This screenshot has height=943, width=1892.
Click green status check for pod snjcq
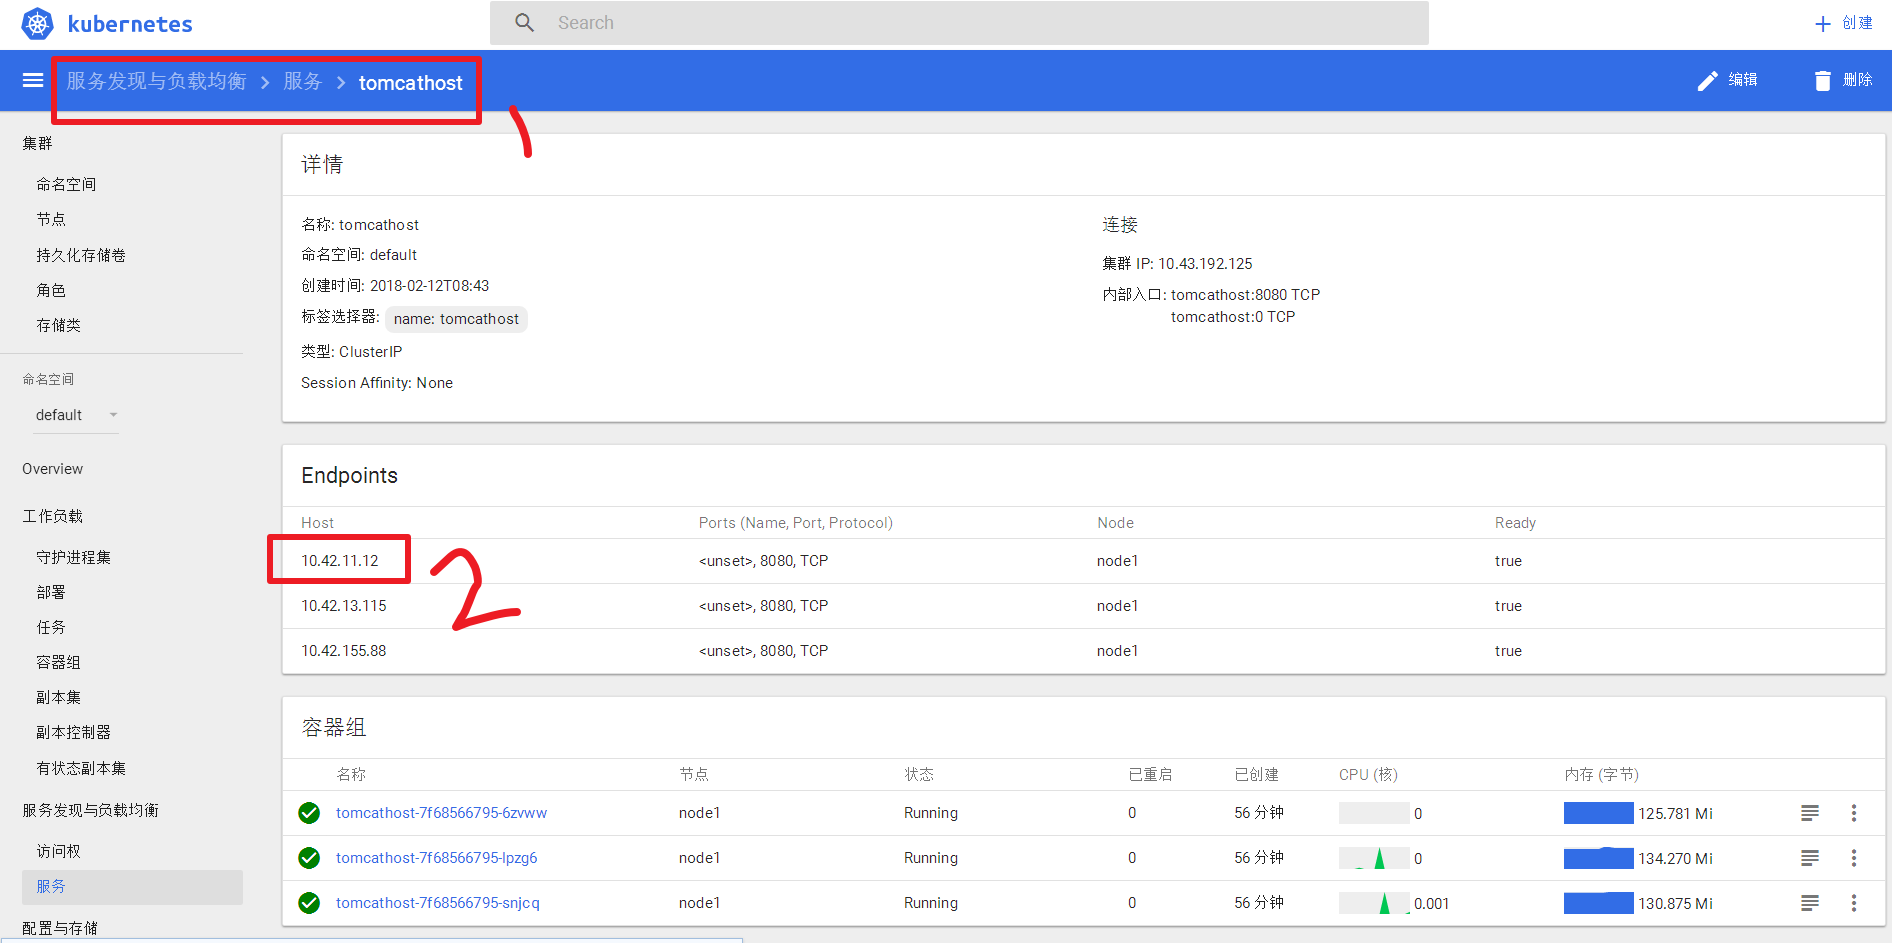[x=309, y=903]
